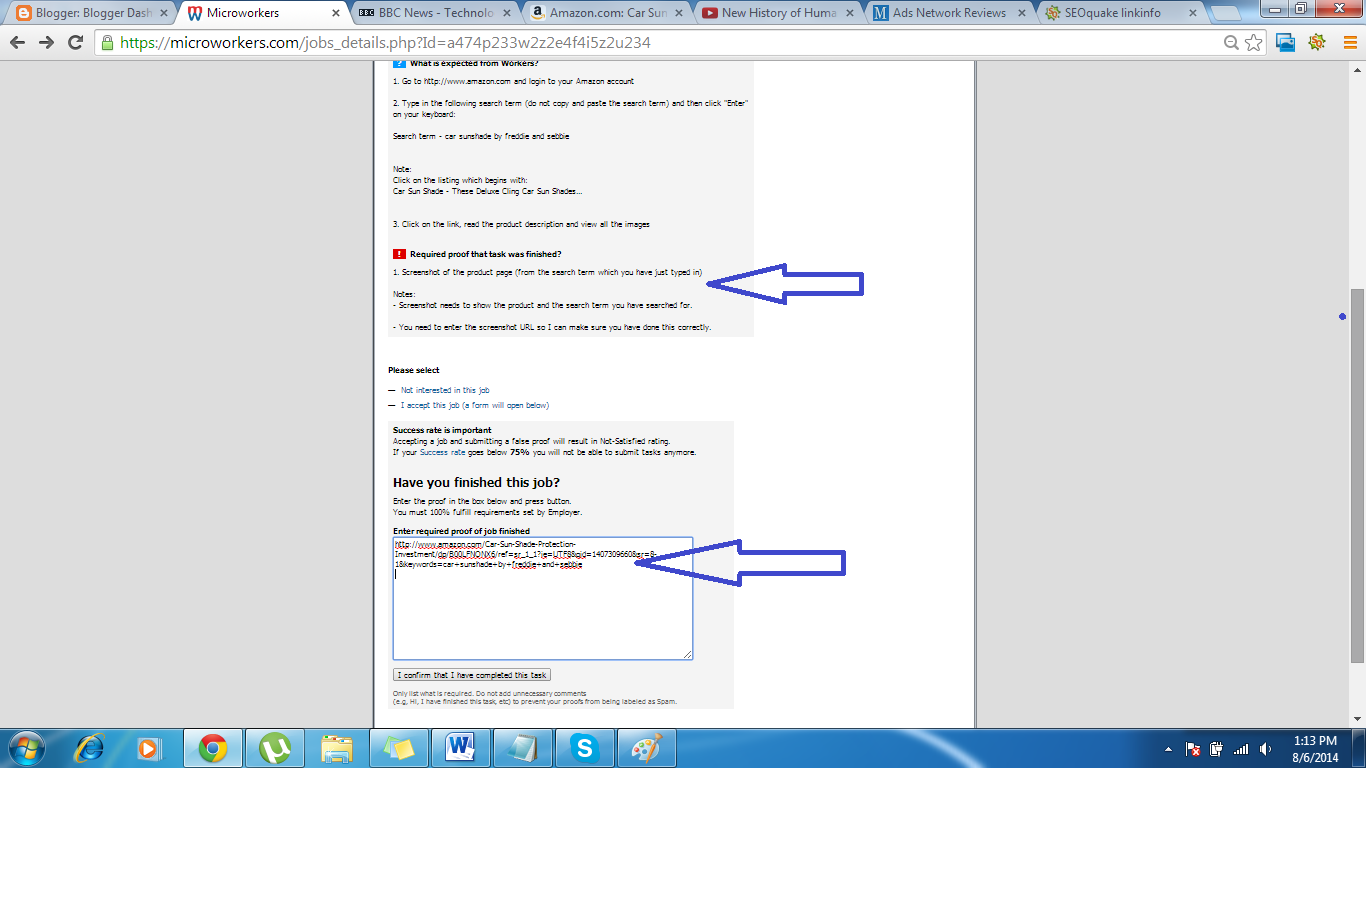
Task: Click 'Required proof that task was finished?' heading
Action: pos(485,254)
